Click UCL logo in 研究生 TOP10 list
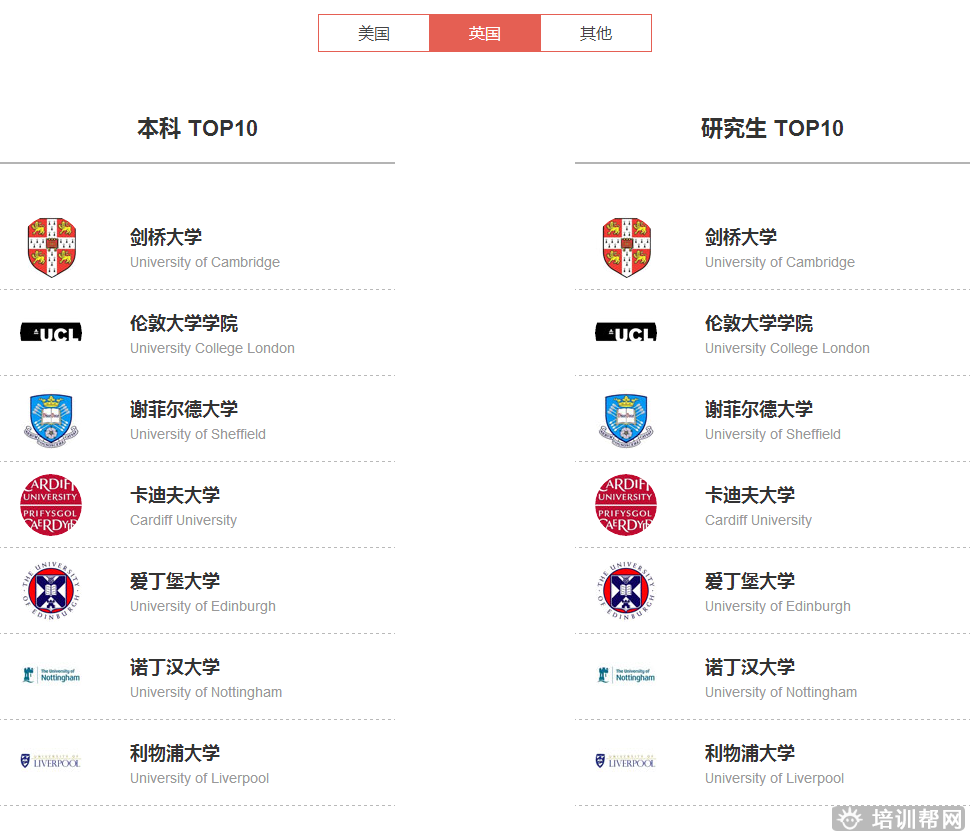Image resolution: width=970 pixels, height=836 pixels. tap(626, 333)
